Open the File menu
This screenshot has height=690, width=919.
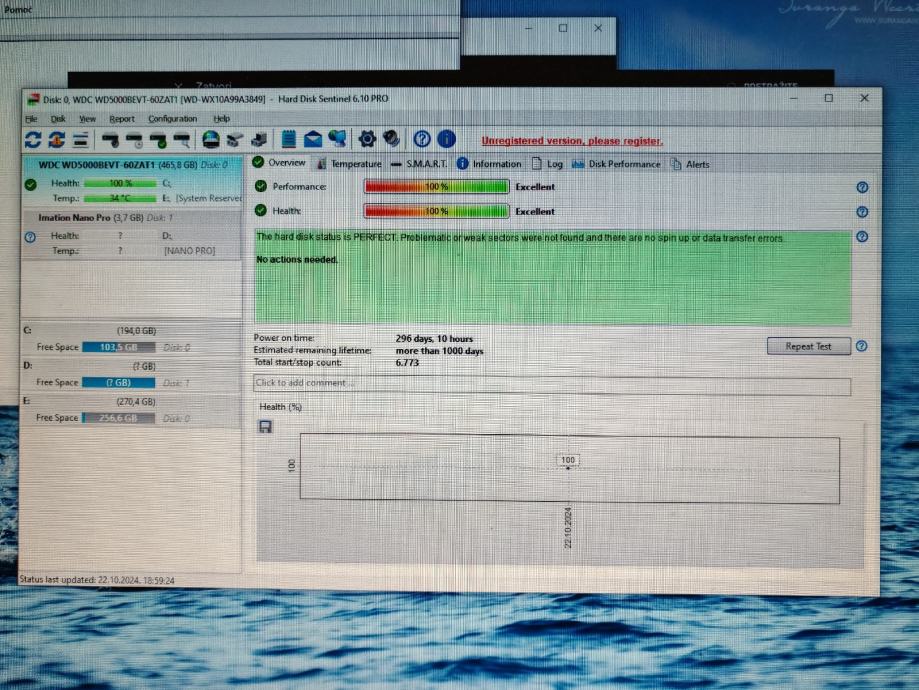tap(32, 119)
